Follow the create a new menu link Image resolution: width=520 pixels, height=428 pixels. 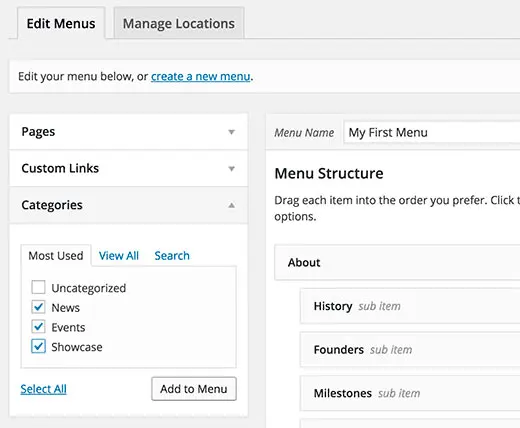click(x=201, y=76)
